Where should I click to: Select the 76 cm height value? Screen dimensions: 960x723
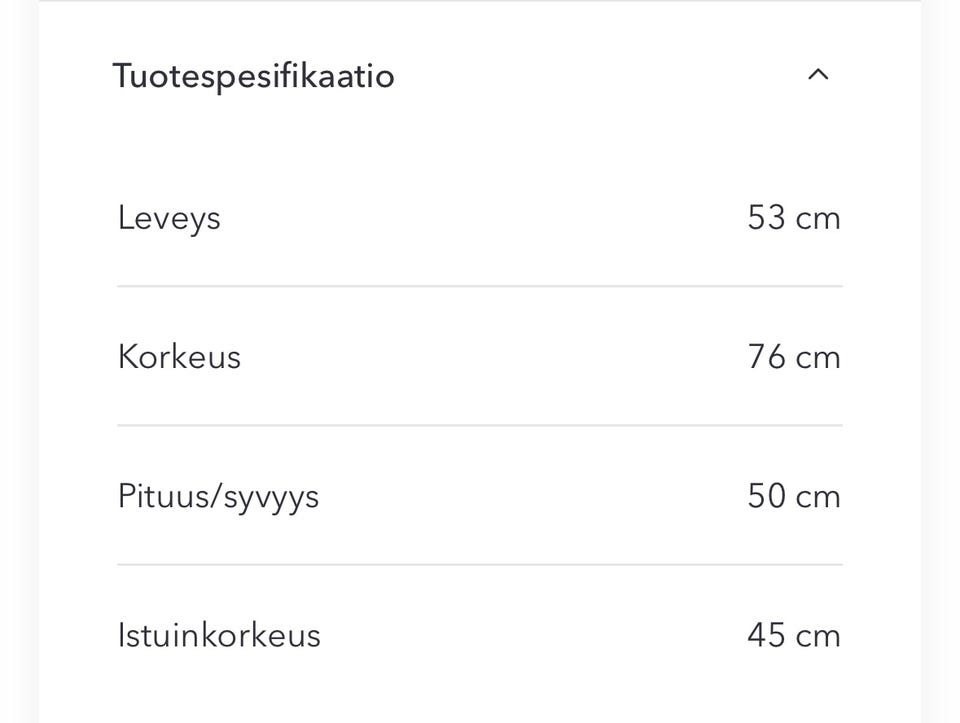(x=795, y=356)
